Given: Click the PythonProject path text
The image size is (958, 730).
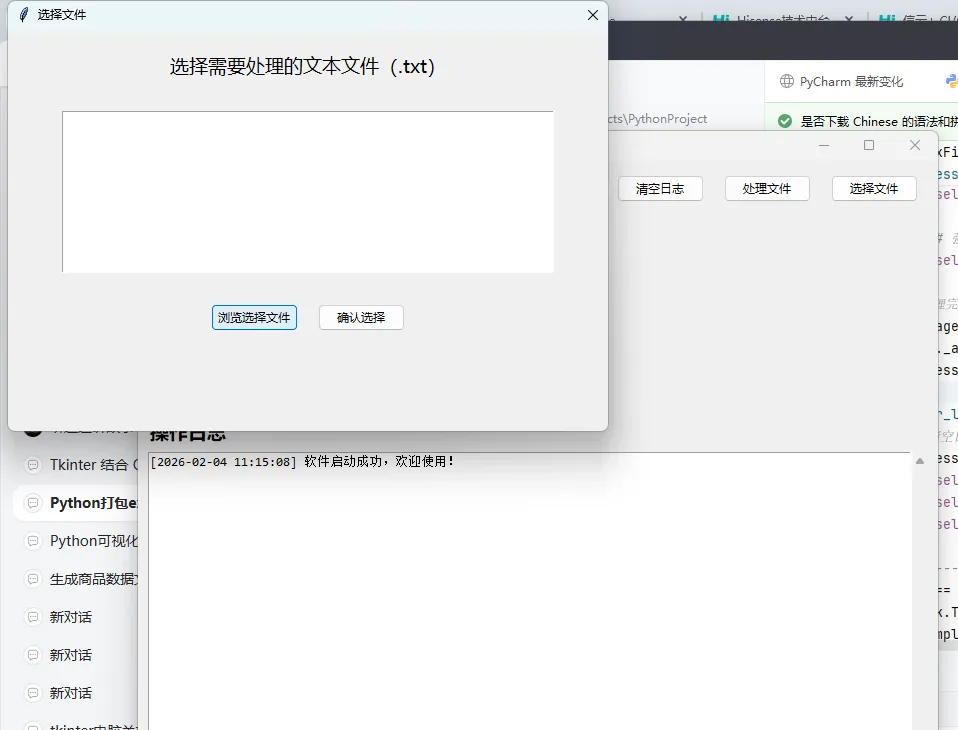Looking at the screenshot, I should point(657,119).
